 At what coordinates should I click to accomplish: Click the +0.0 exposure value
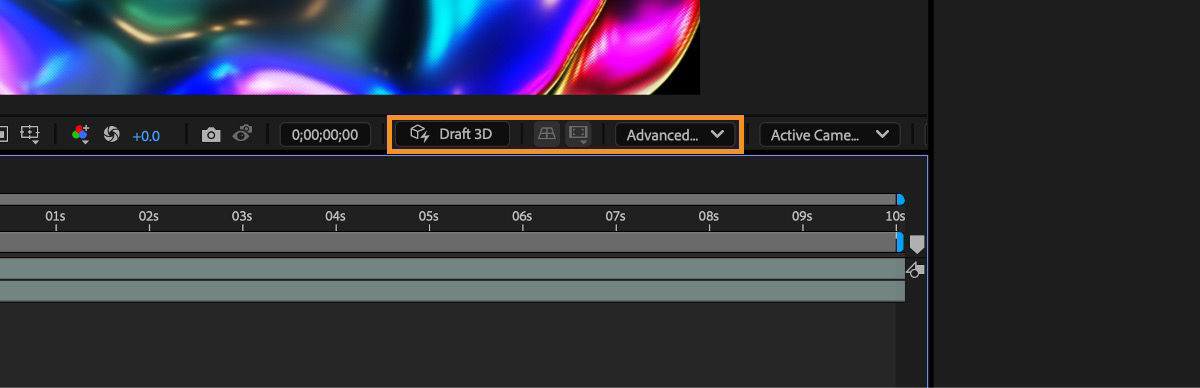146,135
